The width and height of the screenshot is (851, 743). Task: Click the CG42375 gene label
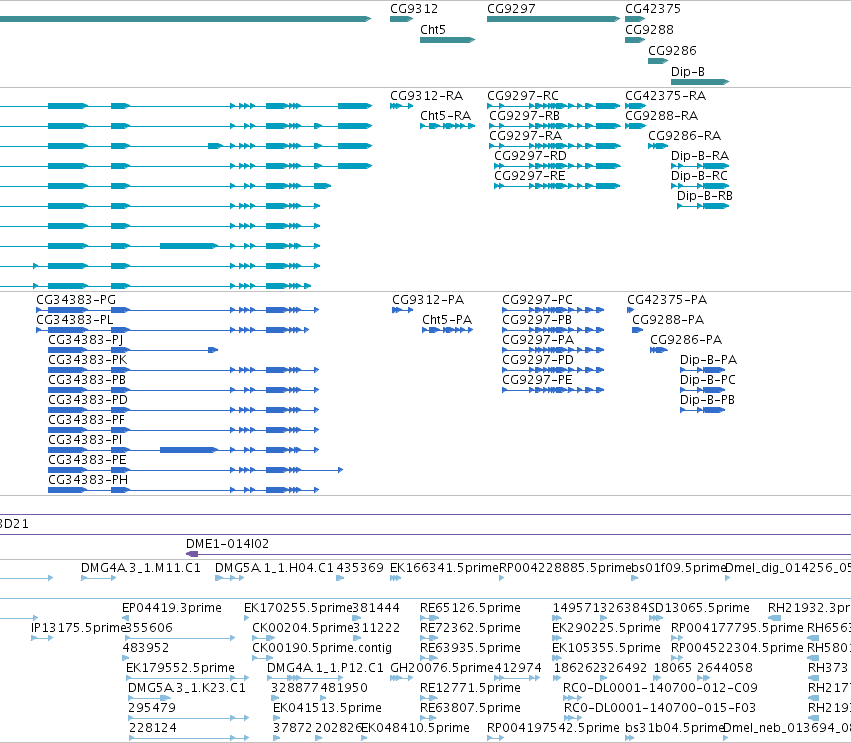coord(652,9)
